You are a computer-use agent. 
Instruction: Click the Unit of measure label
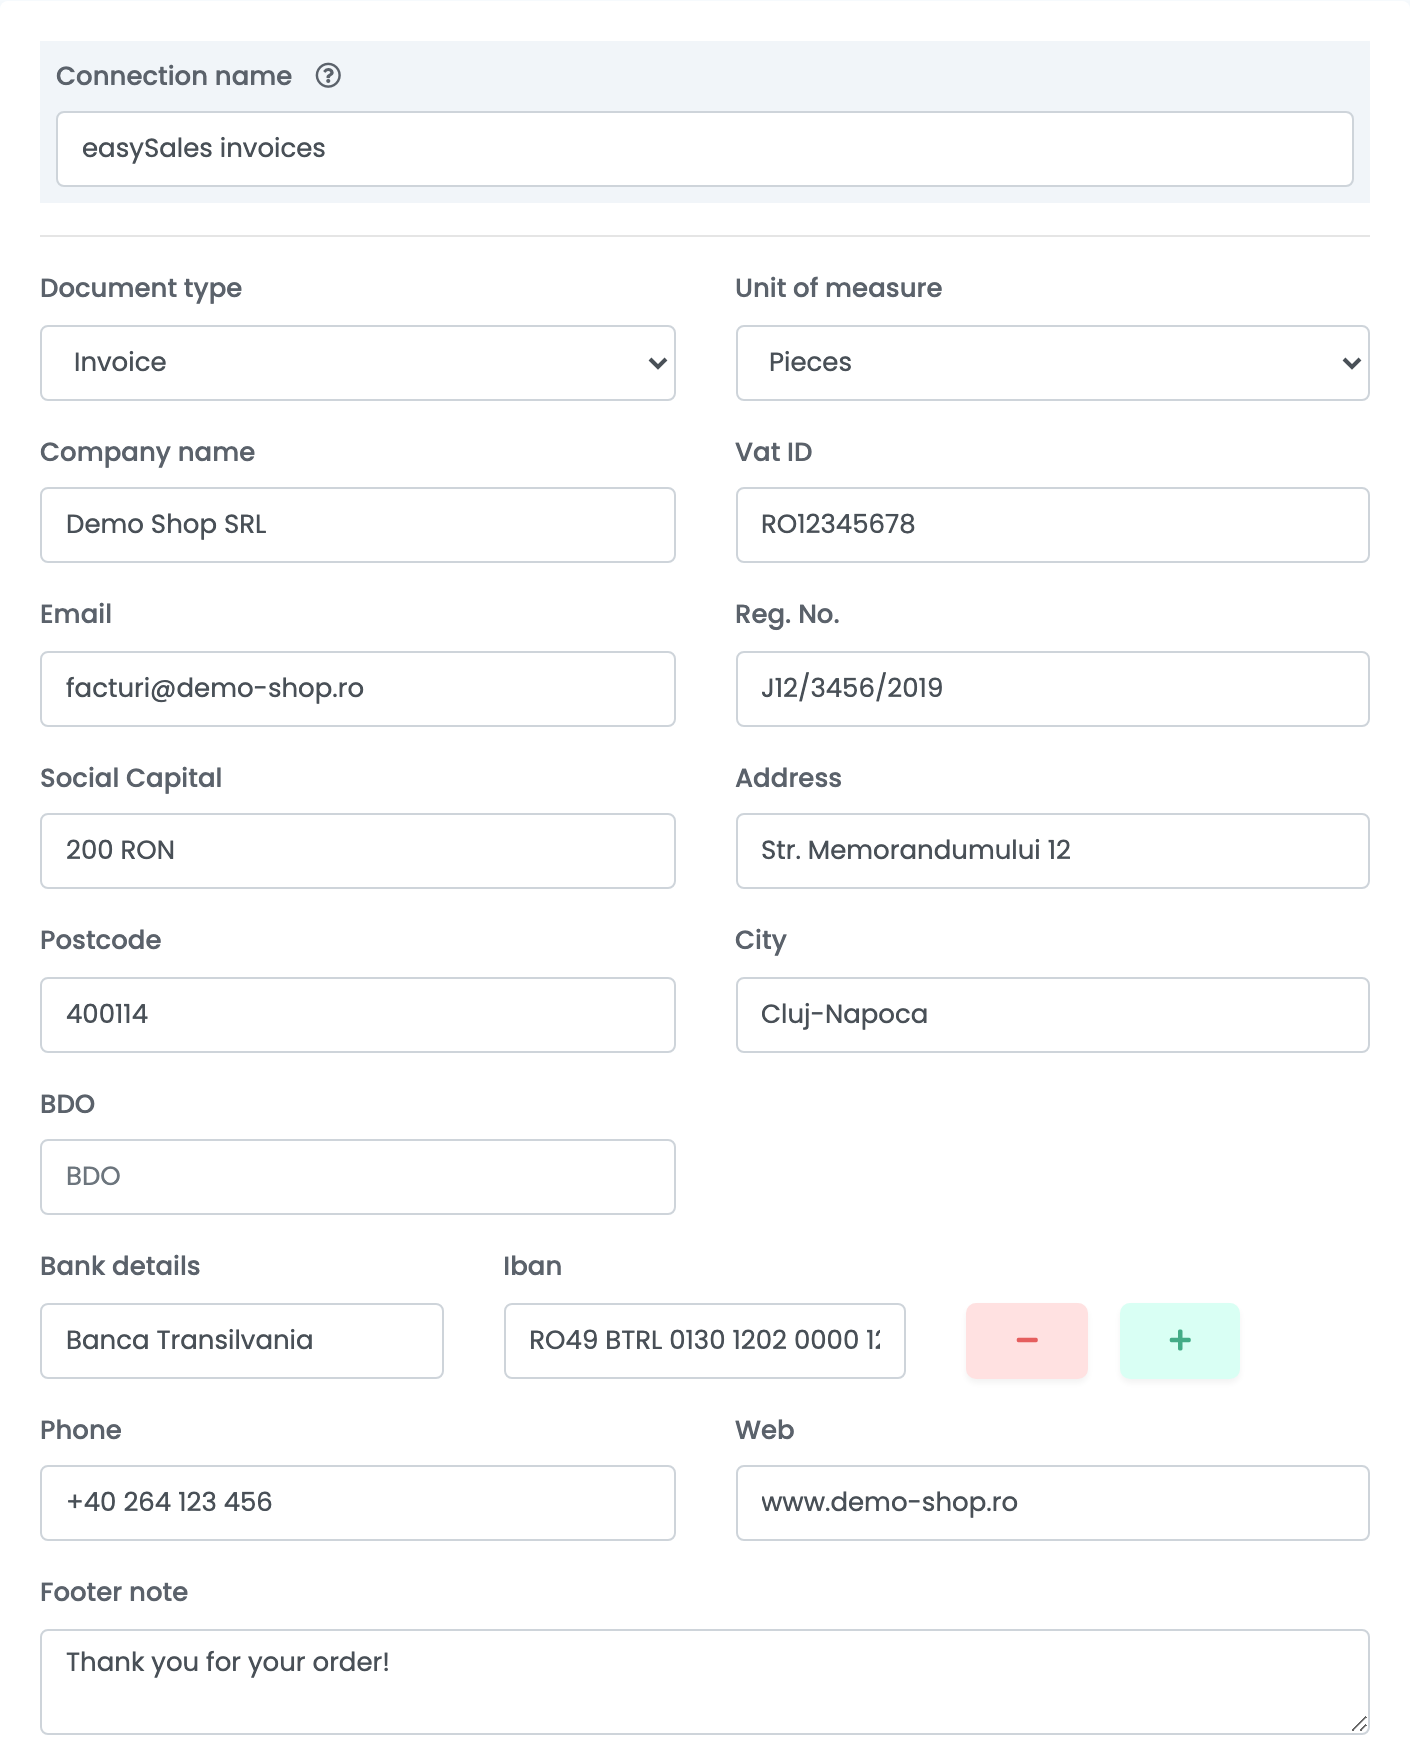[838, 288]
